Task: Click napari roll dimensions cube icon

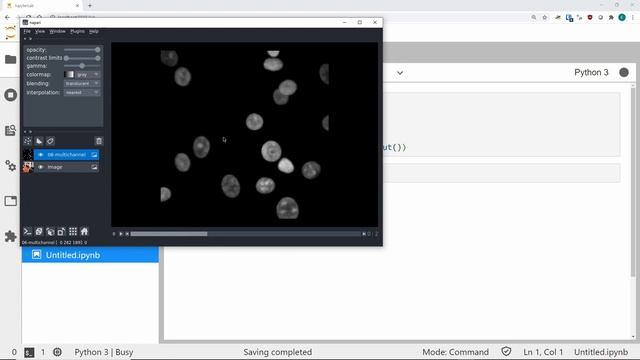Action: click(50, 231)
